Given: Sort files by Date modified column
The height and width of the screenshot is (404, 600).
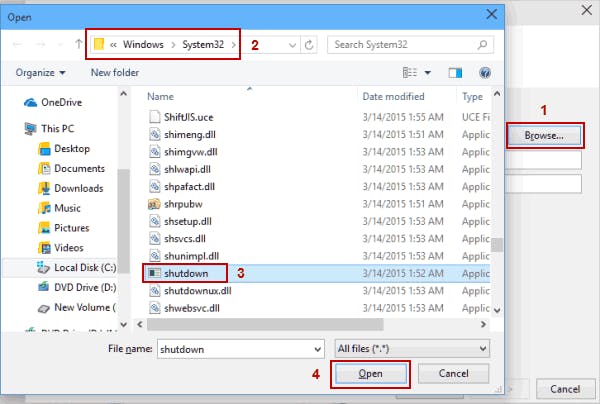Looking at the screenshot, I should click(x=400, y=96).
